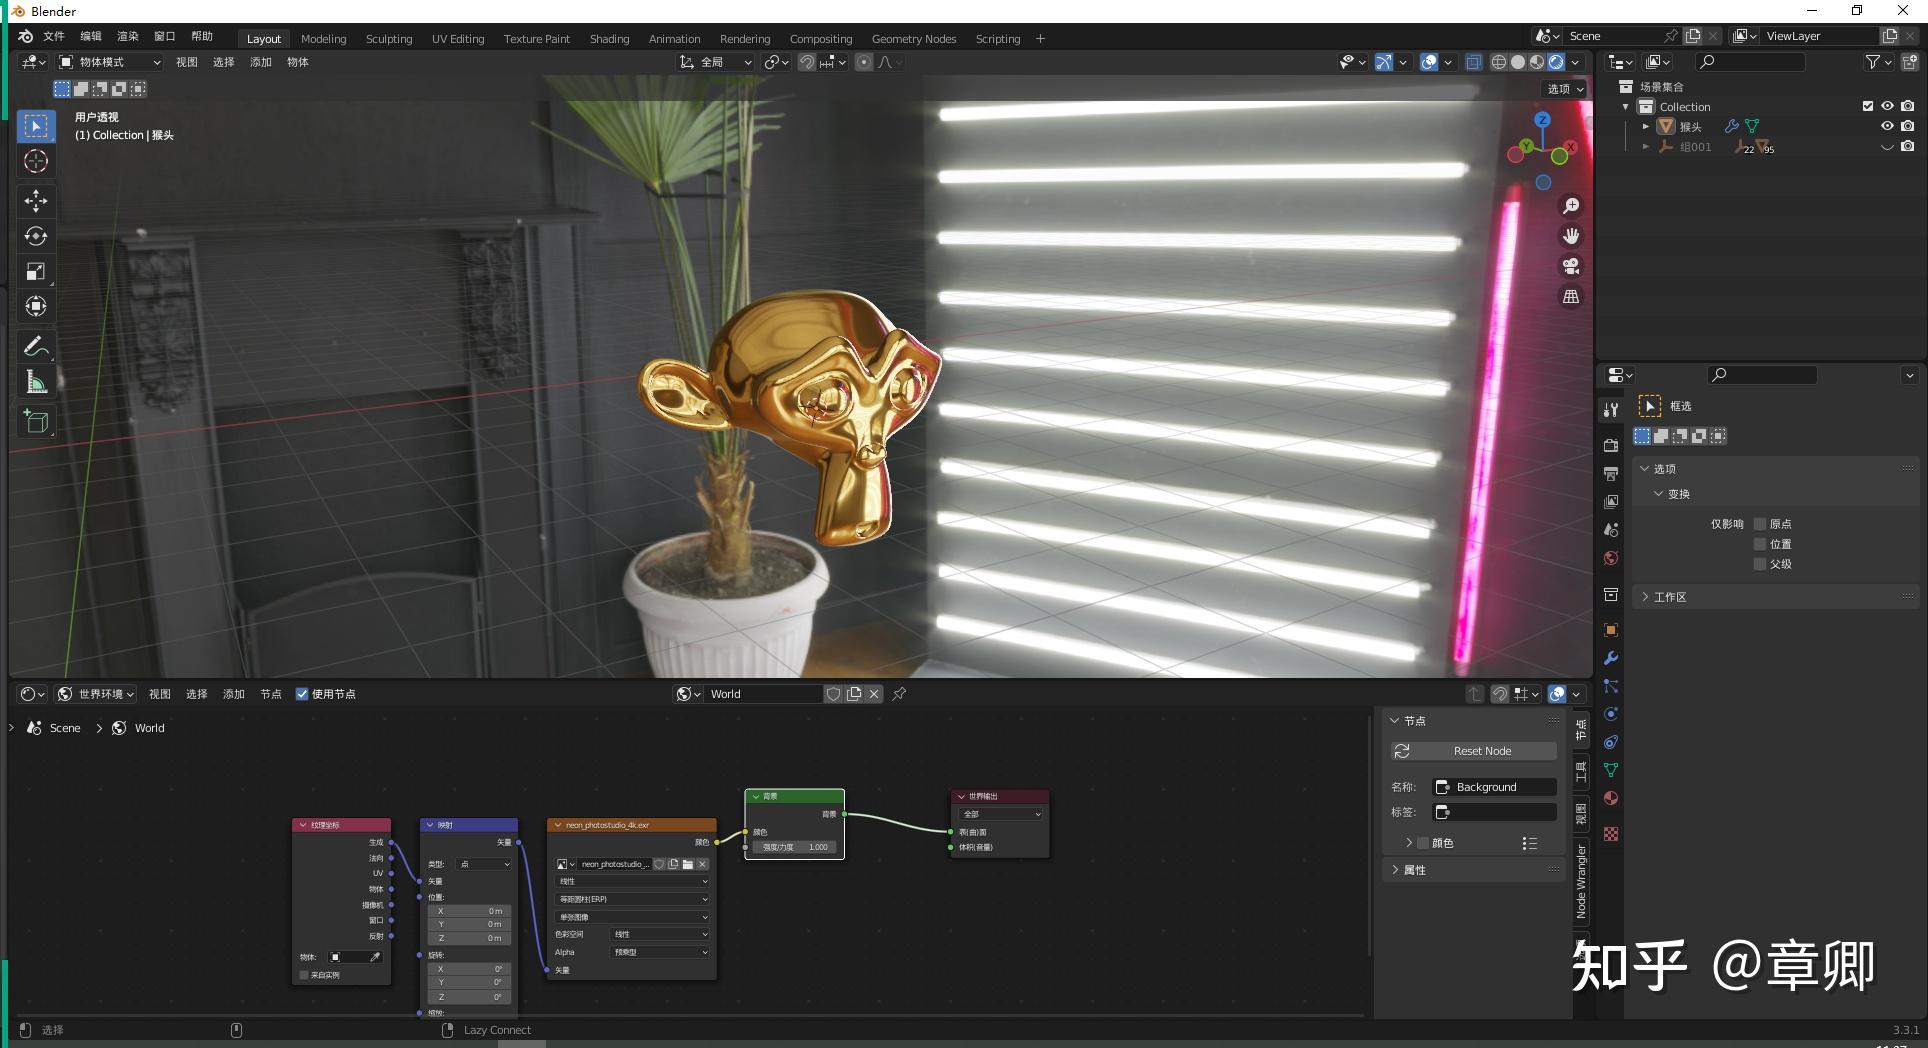
Task: Switch to material preview shading
Action: point(1536,62)
